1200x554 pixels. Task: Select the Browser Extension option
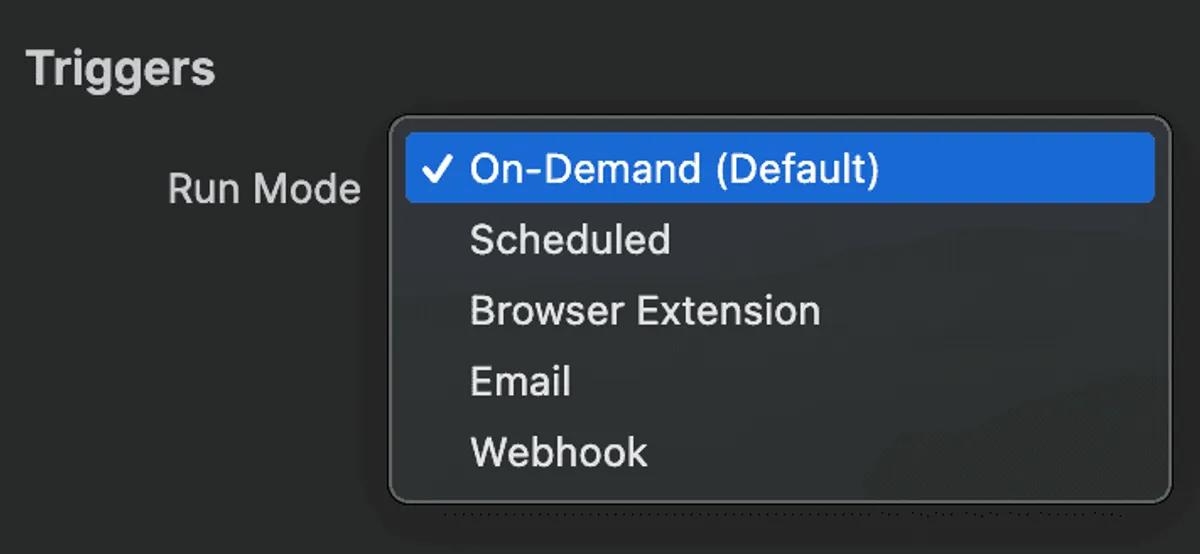point(645,311)
